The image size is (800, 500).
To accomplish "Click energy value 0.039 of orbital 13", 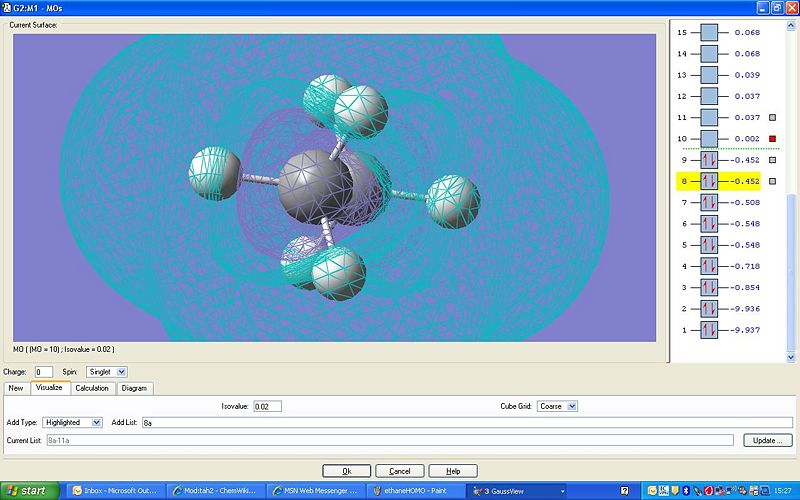I will 747,75.
